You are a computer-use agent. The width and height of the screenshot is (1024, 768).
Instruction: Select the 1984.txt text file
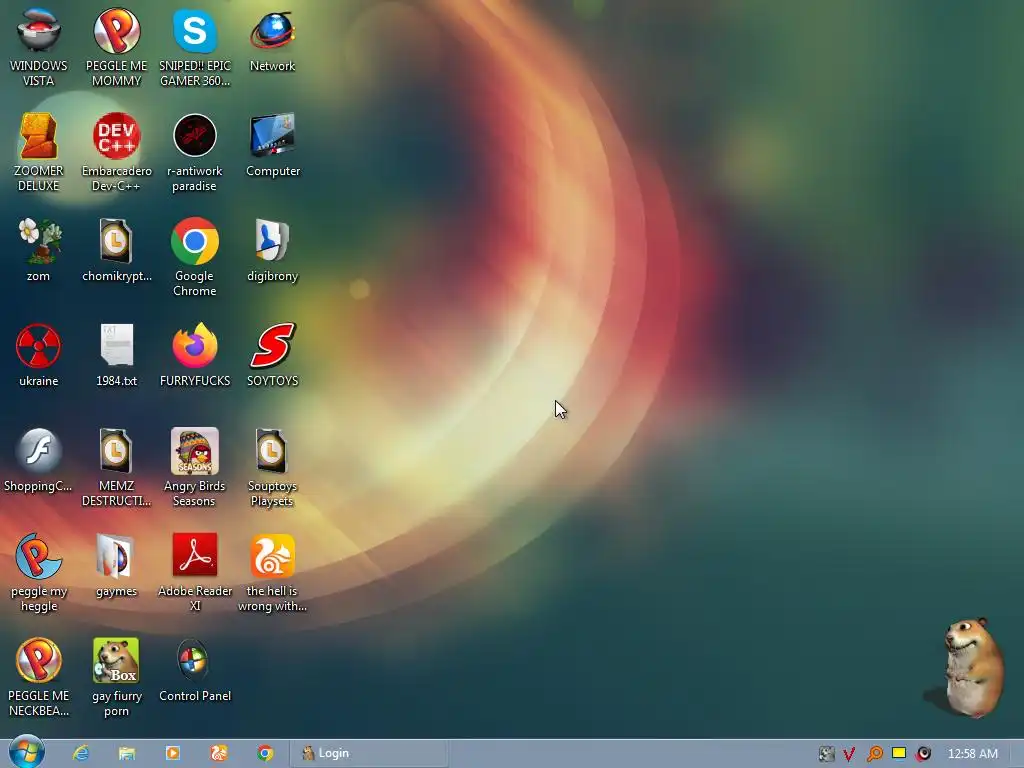click(116, 355)
